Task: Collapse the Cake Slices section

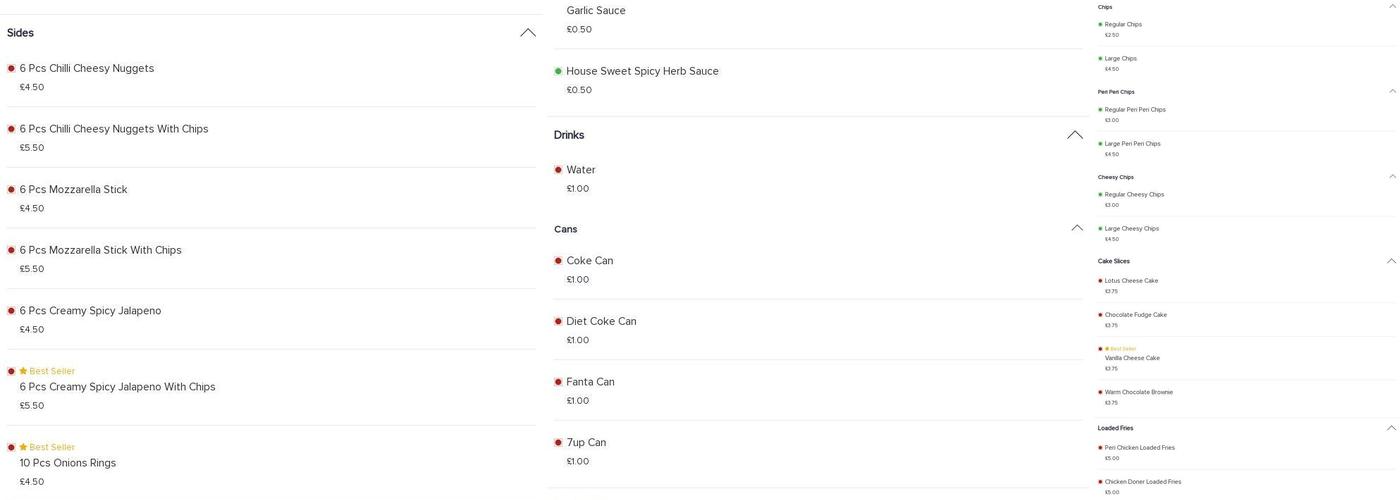Action: tap(1391, 261)
